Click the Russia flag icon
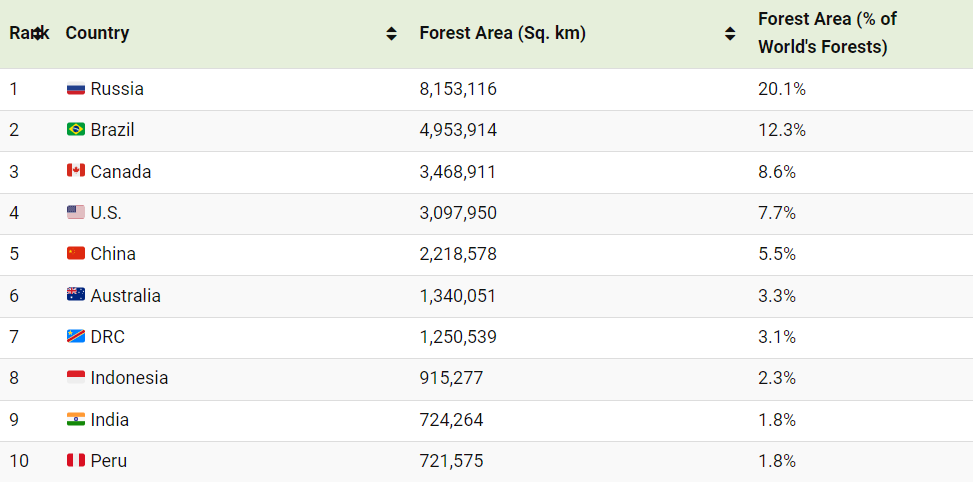The width and height of the screenshot is (973, 482). (x=76, y=89)
